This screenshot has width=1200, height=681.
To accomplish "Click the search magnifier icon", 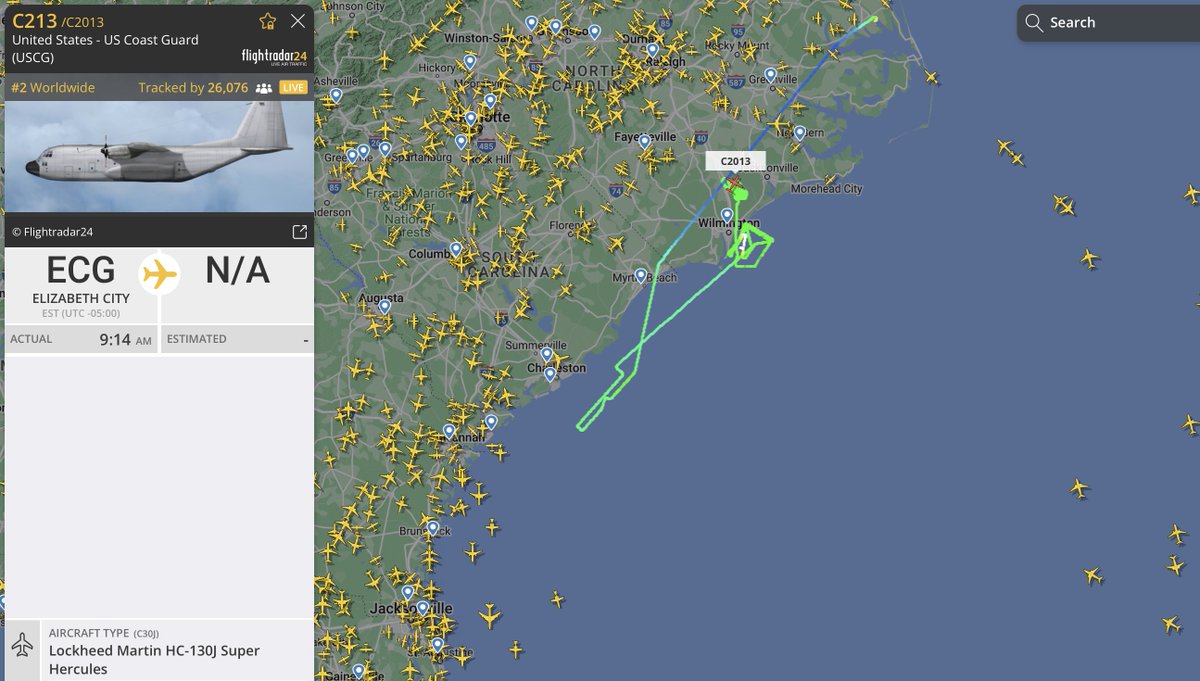I will pos(1034,23).
